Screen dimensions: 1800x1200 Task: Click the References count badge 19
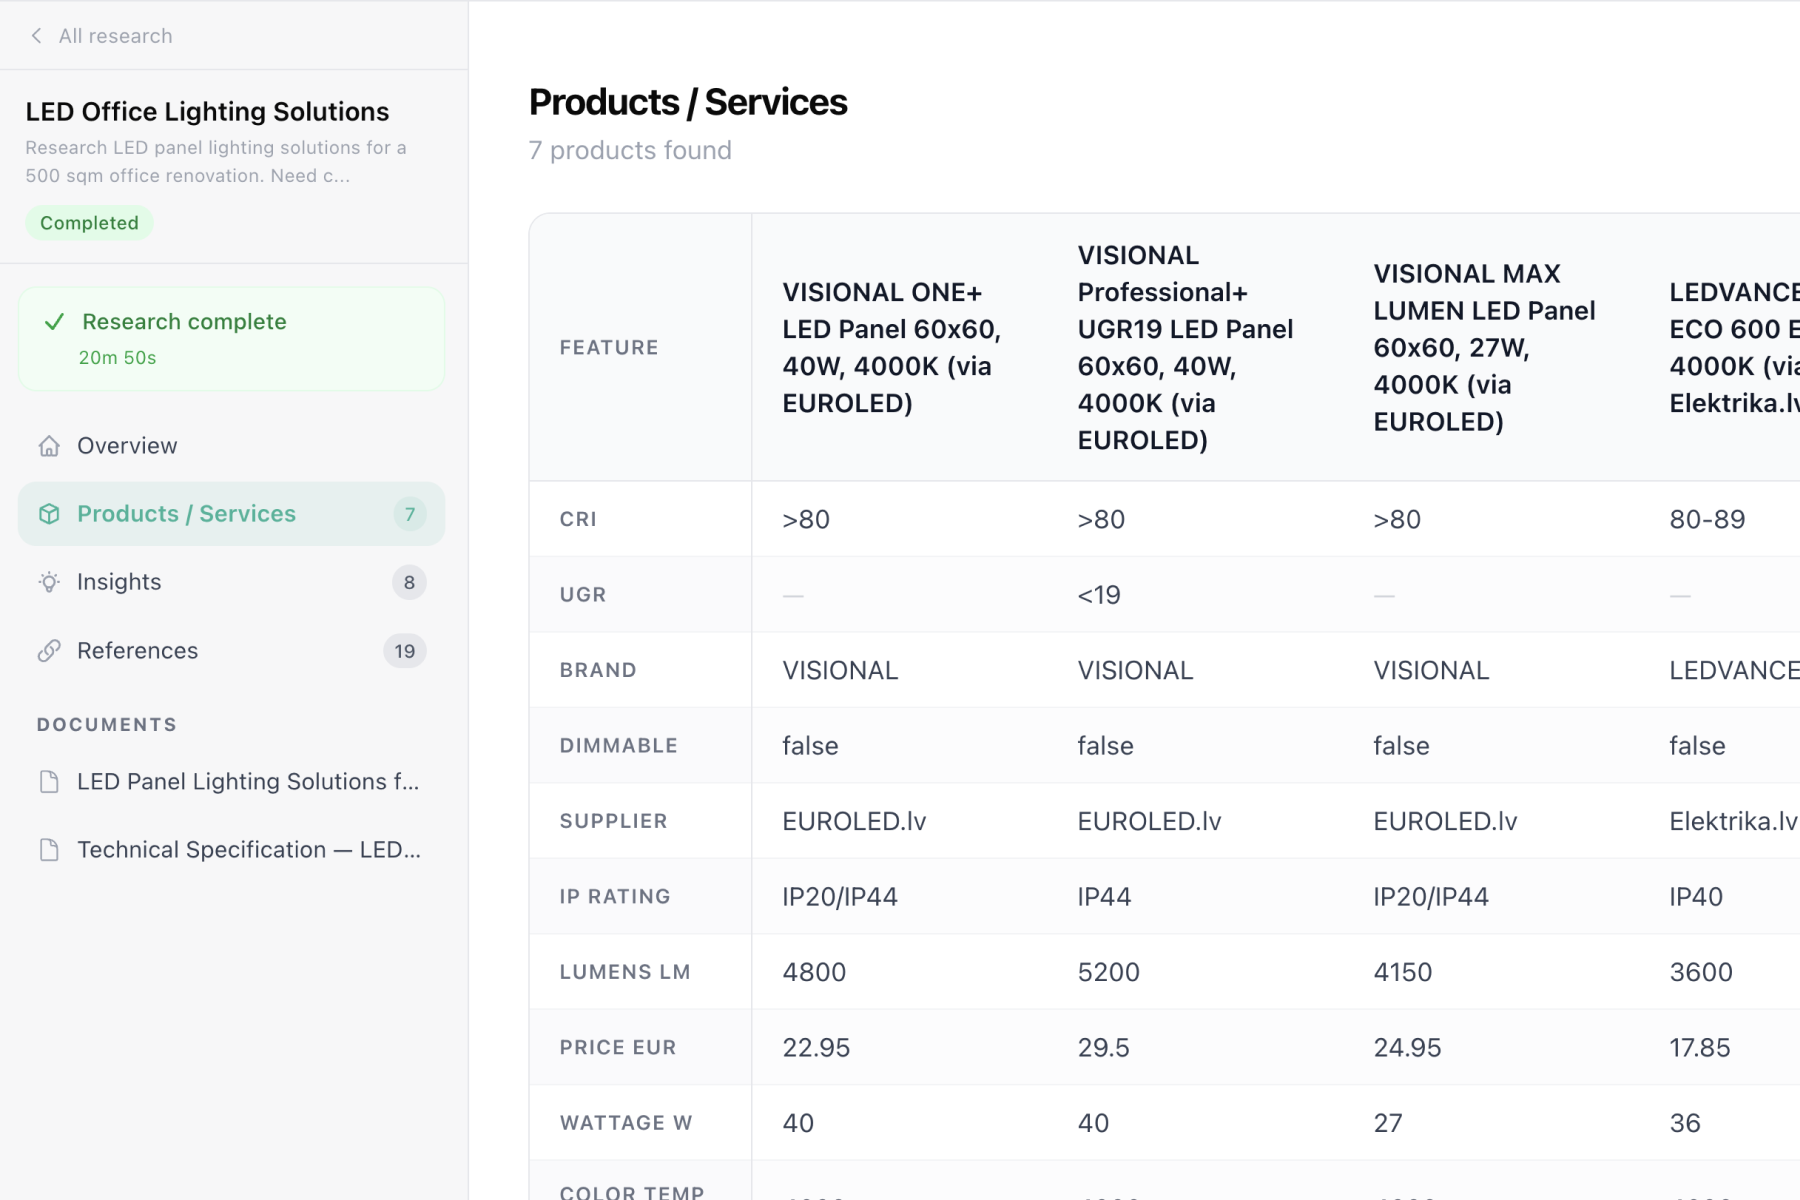pos(404,651)
